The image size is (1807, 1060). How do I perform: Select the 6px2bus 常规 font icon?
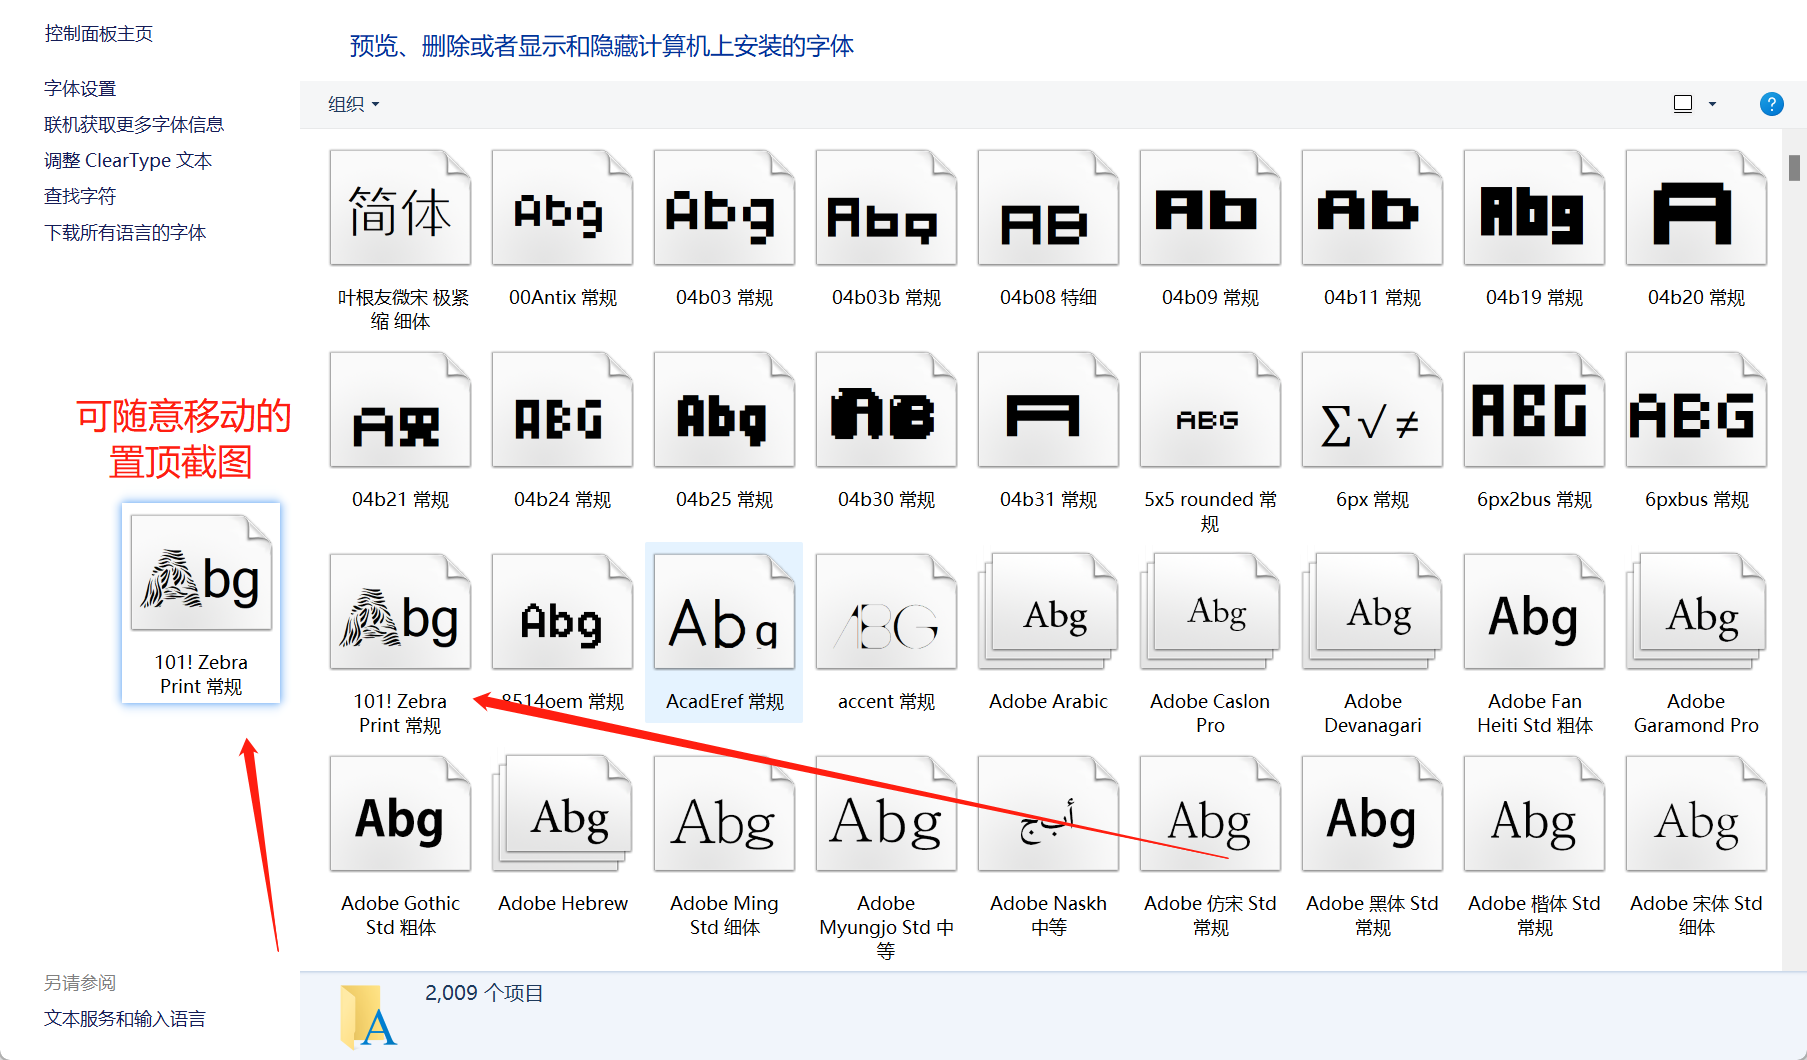1534,410
